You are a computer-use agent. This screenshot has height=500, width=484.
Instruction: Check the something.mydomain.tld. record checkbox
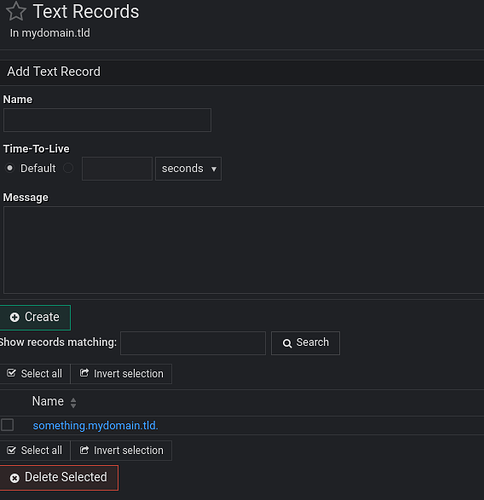7,425
